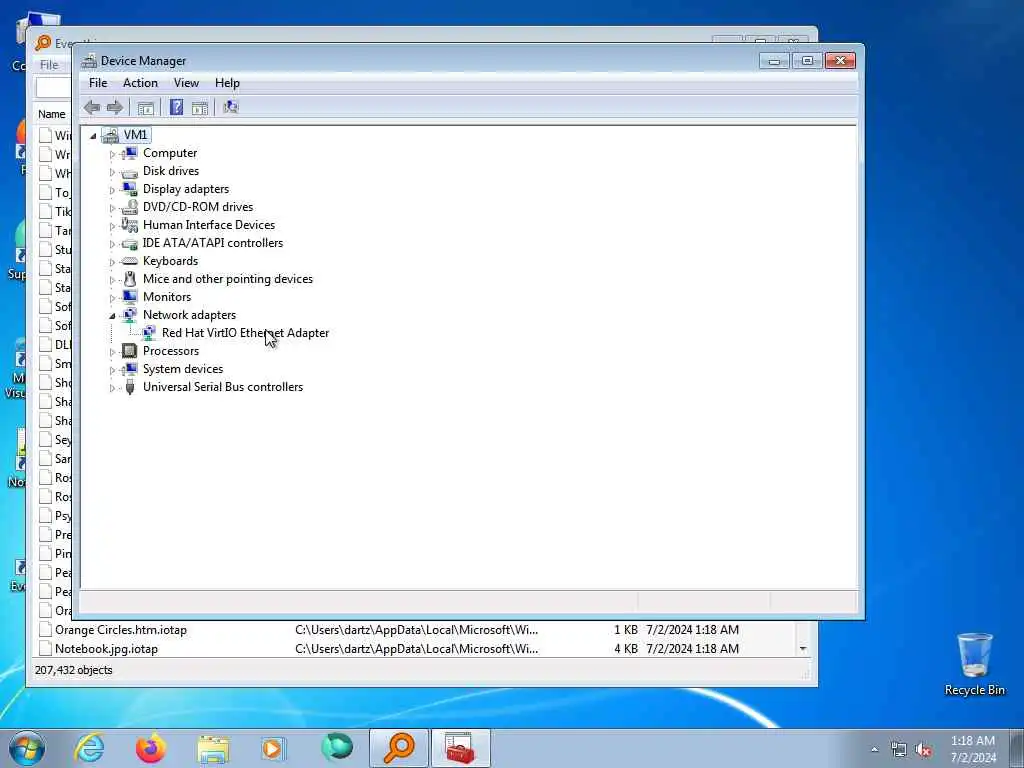Click the Keyboards category icon
This screenshot has height=768, width=1024.
tap(130, 261)
